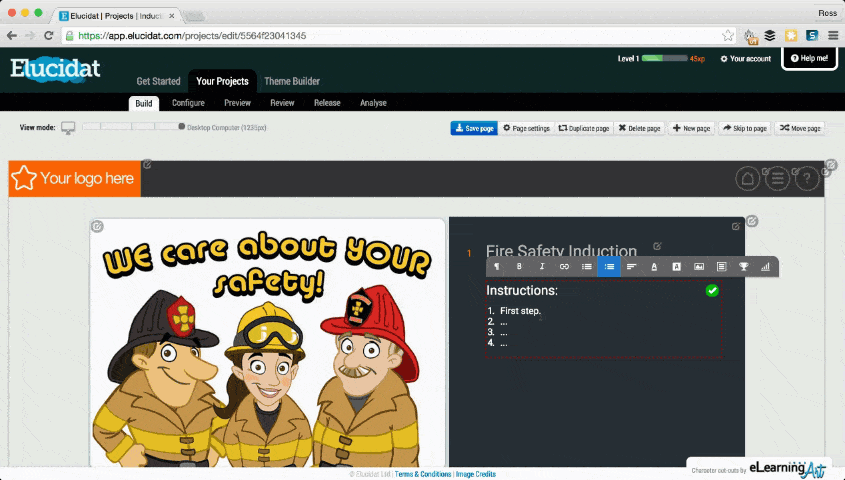Image resolution: width=845 pixels, height=480 pixels.
Task: Open the Review sub-tab
Action: point(282,103)
